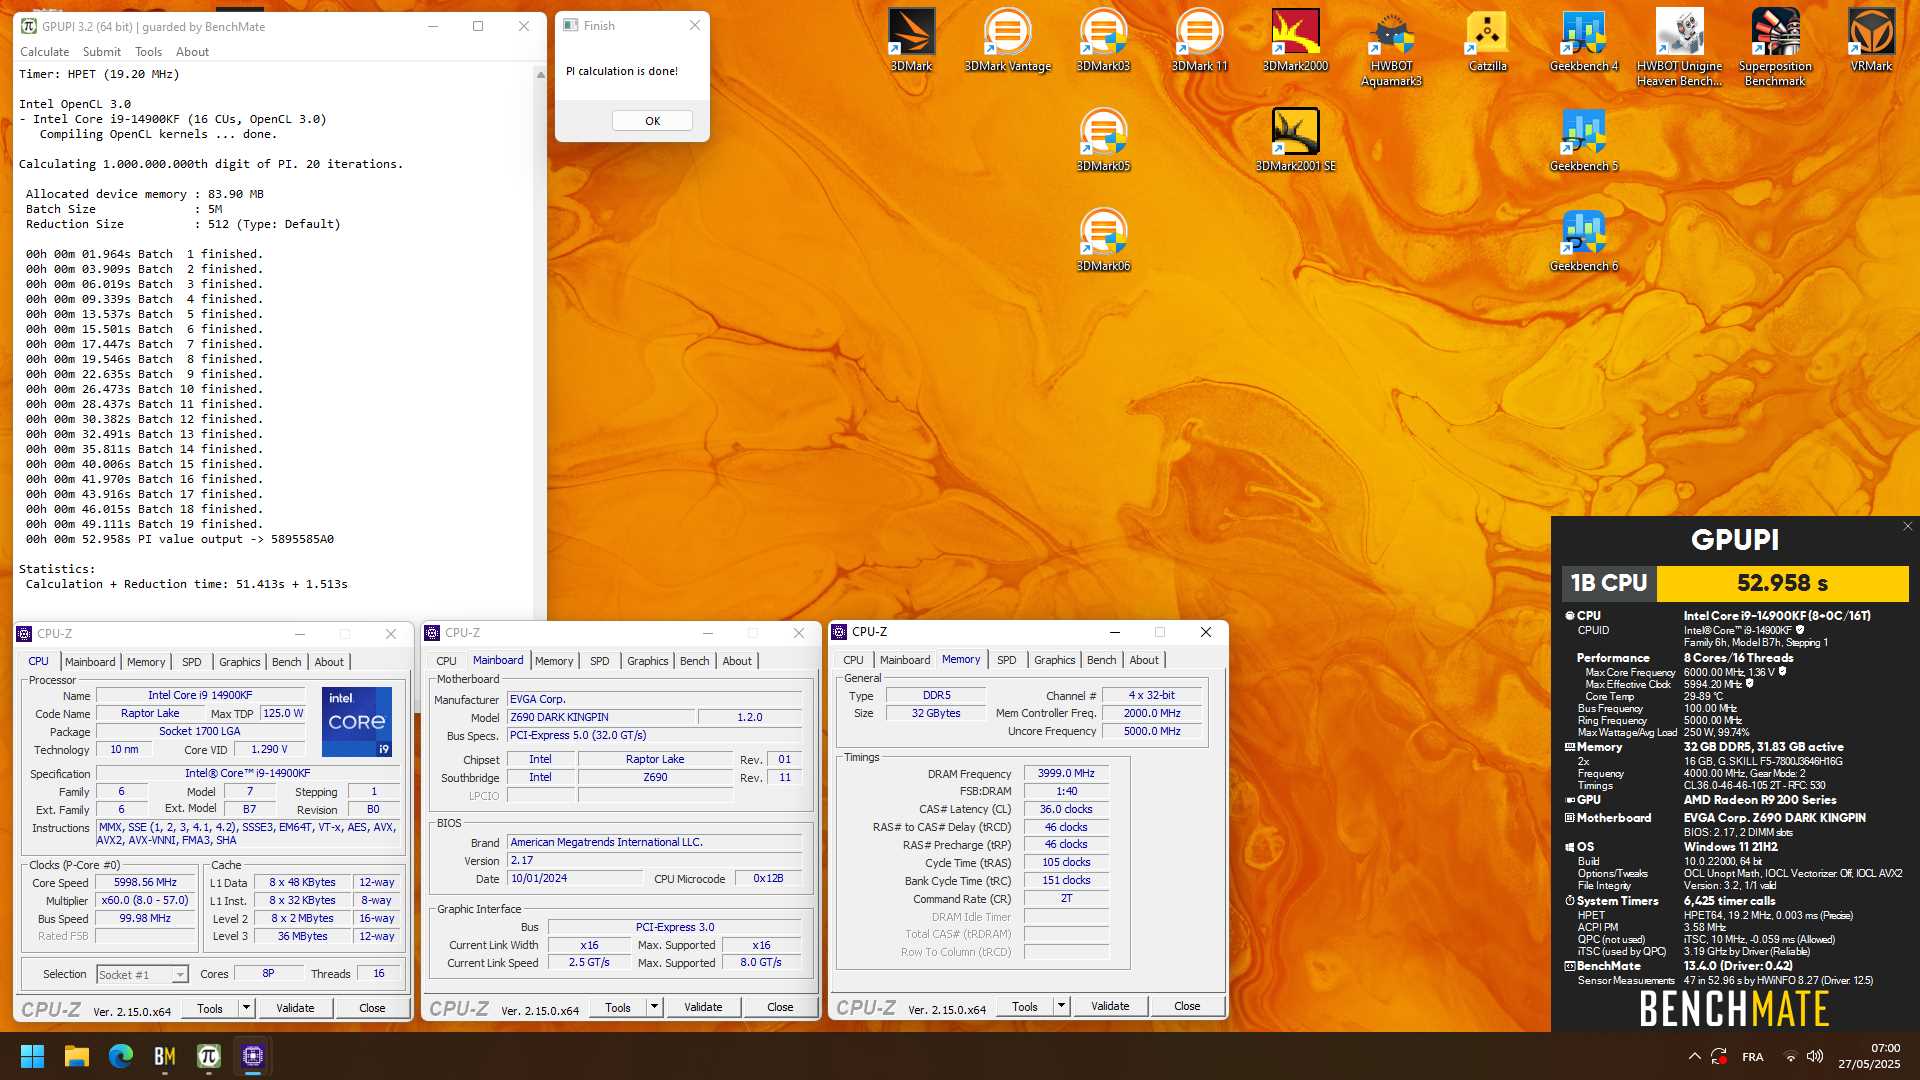The width and height of the screenshot is (1920, 1080).
Task: Close the BenchMate GPUPI result overlay
Action: [x=1907, y=526]
